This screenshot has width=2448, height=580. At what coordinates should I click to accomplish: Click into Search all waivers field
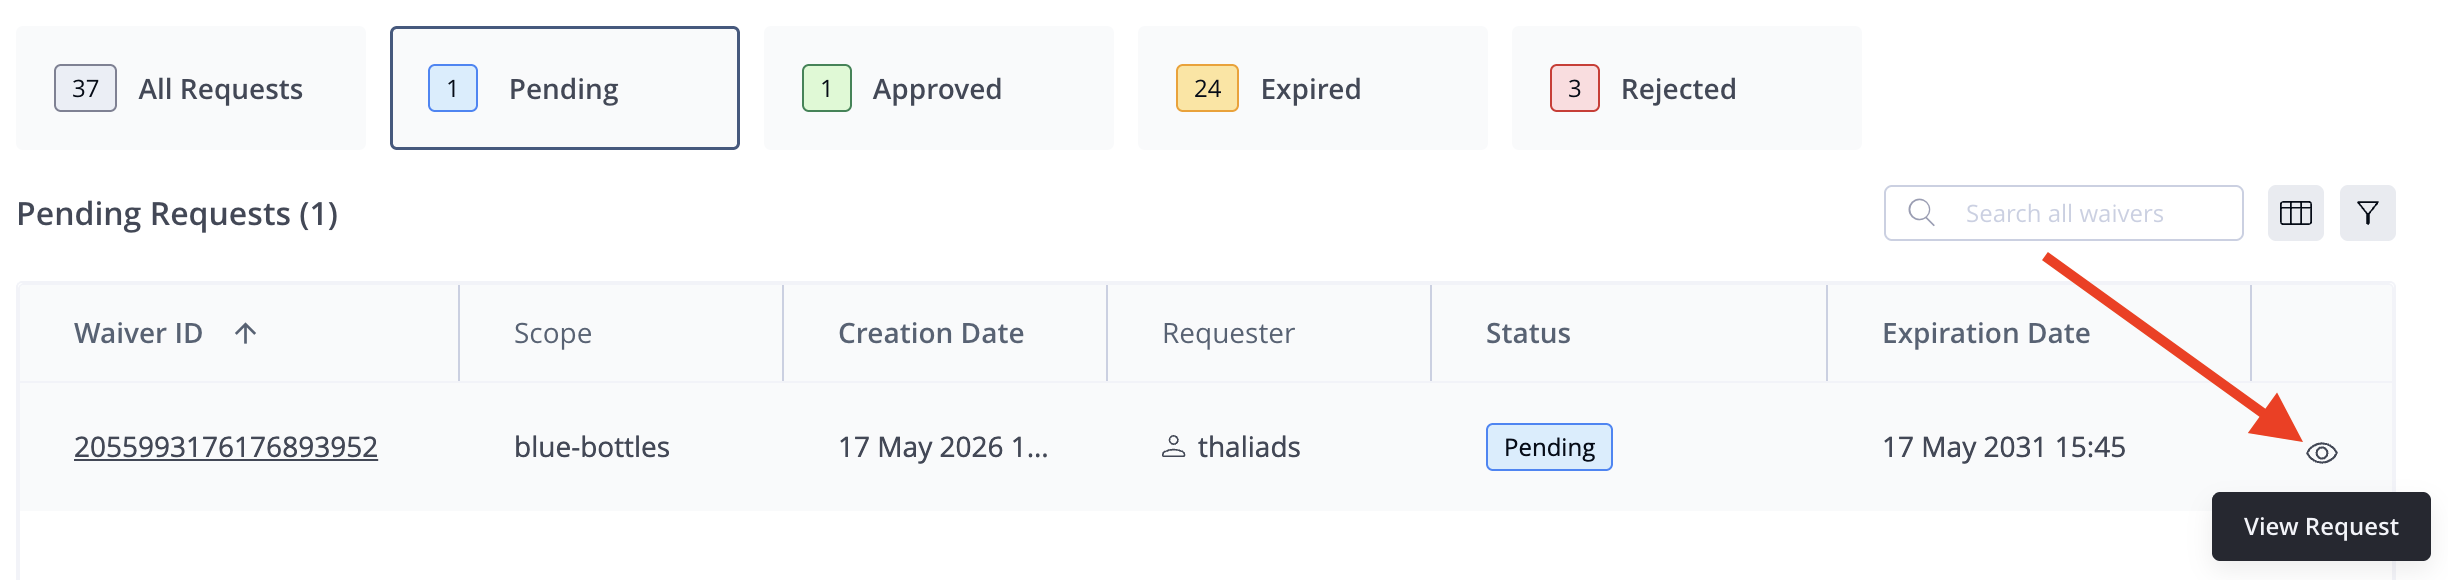pyautogui.click(x=2064, y=213)
